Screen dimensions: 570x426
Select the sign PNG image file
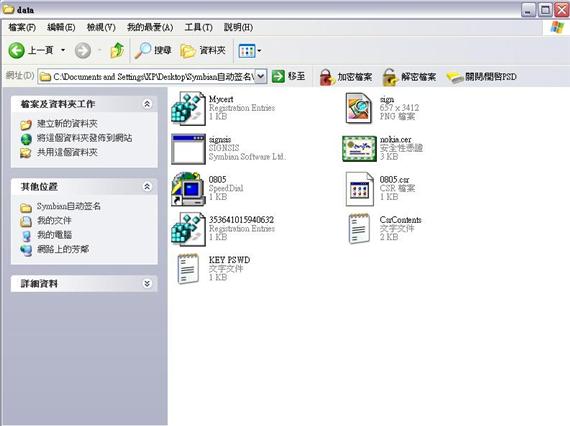tap(359, 108)
